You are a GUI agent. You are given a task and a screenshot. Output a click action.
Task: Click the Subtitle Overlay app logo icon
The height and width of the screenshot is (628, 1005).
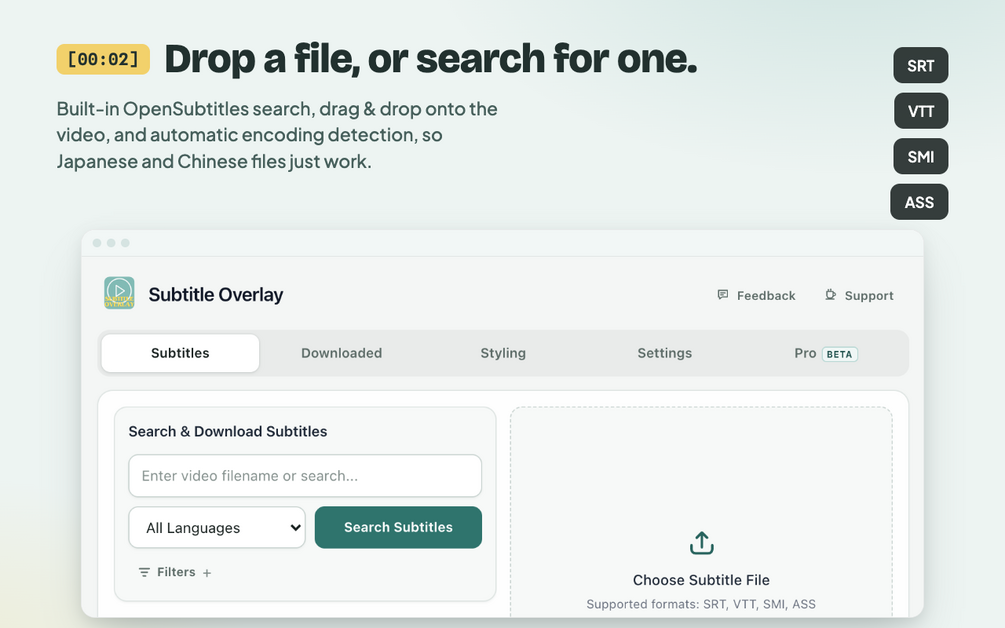click(119, 293)
